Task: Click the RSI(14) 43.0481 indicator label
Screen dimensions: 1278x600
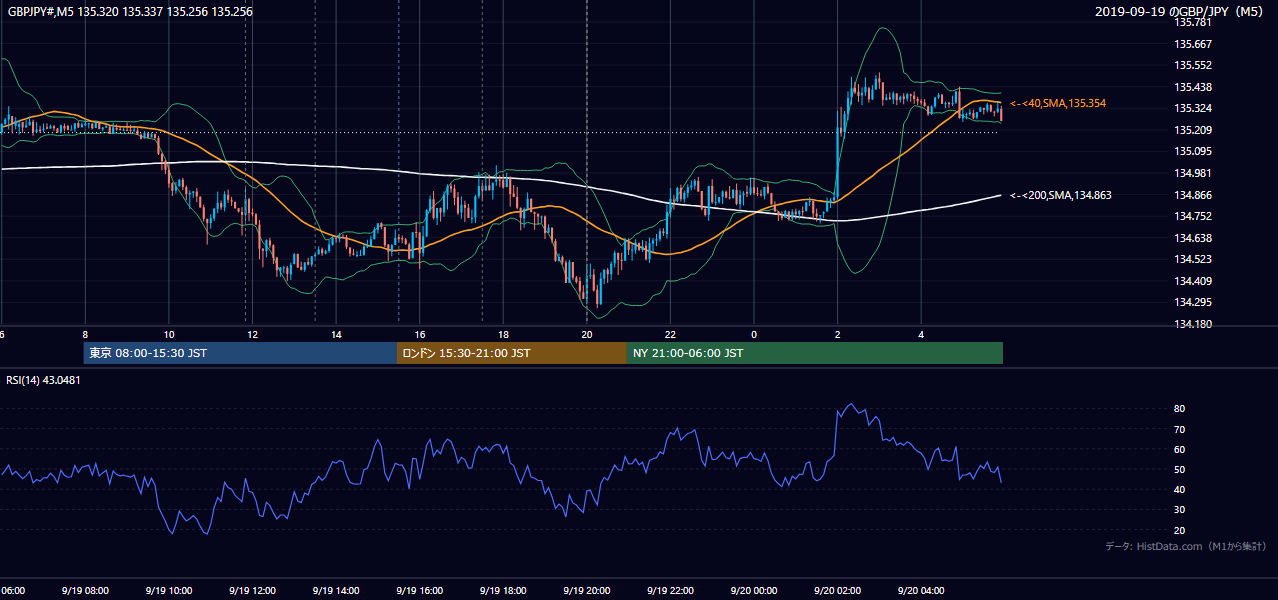Action: 44,380
